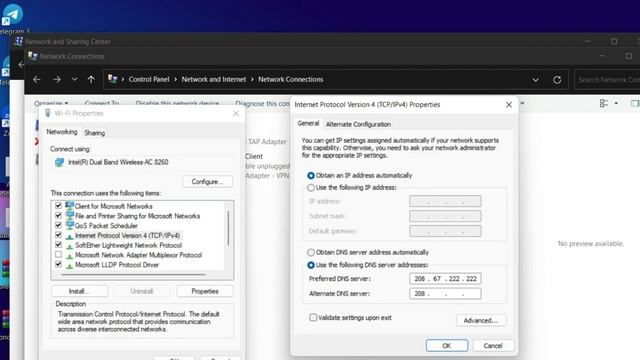Refresh the Network Connections window
This screenshot has width=640, height=360.
pos(557,80)
